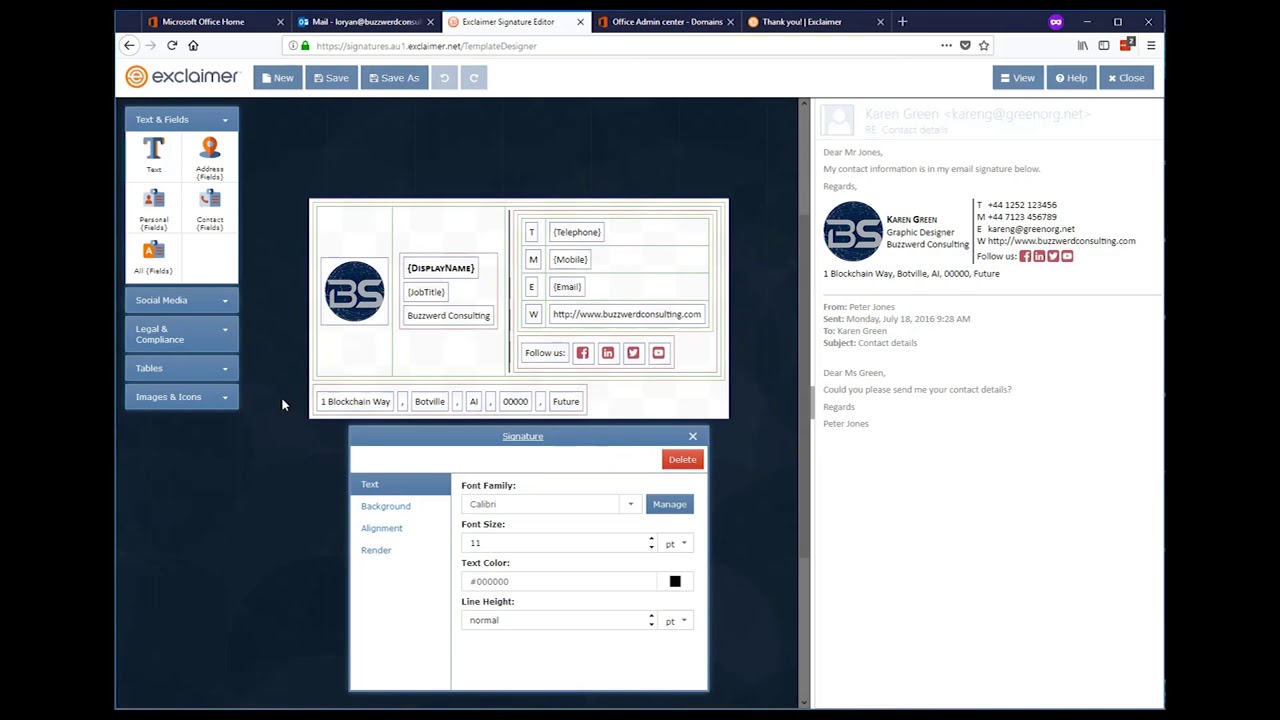Switch to the Background properties tab
Viewport: 1280px width, 720px height.
click(x=386, y=506)
